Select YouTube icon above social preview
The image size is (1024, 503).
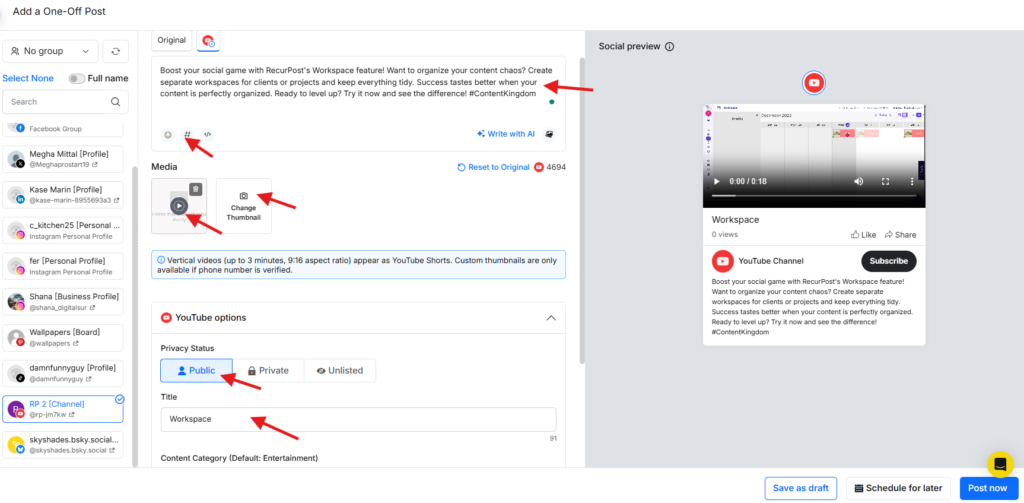814,83
